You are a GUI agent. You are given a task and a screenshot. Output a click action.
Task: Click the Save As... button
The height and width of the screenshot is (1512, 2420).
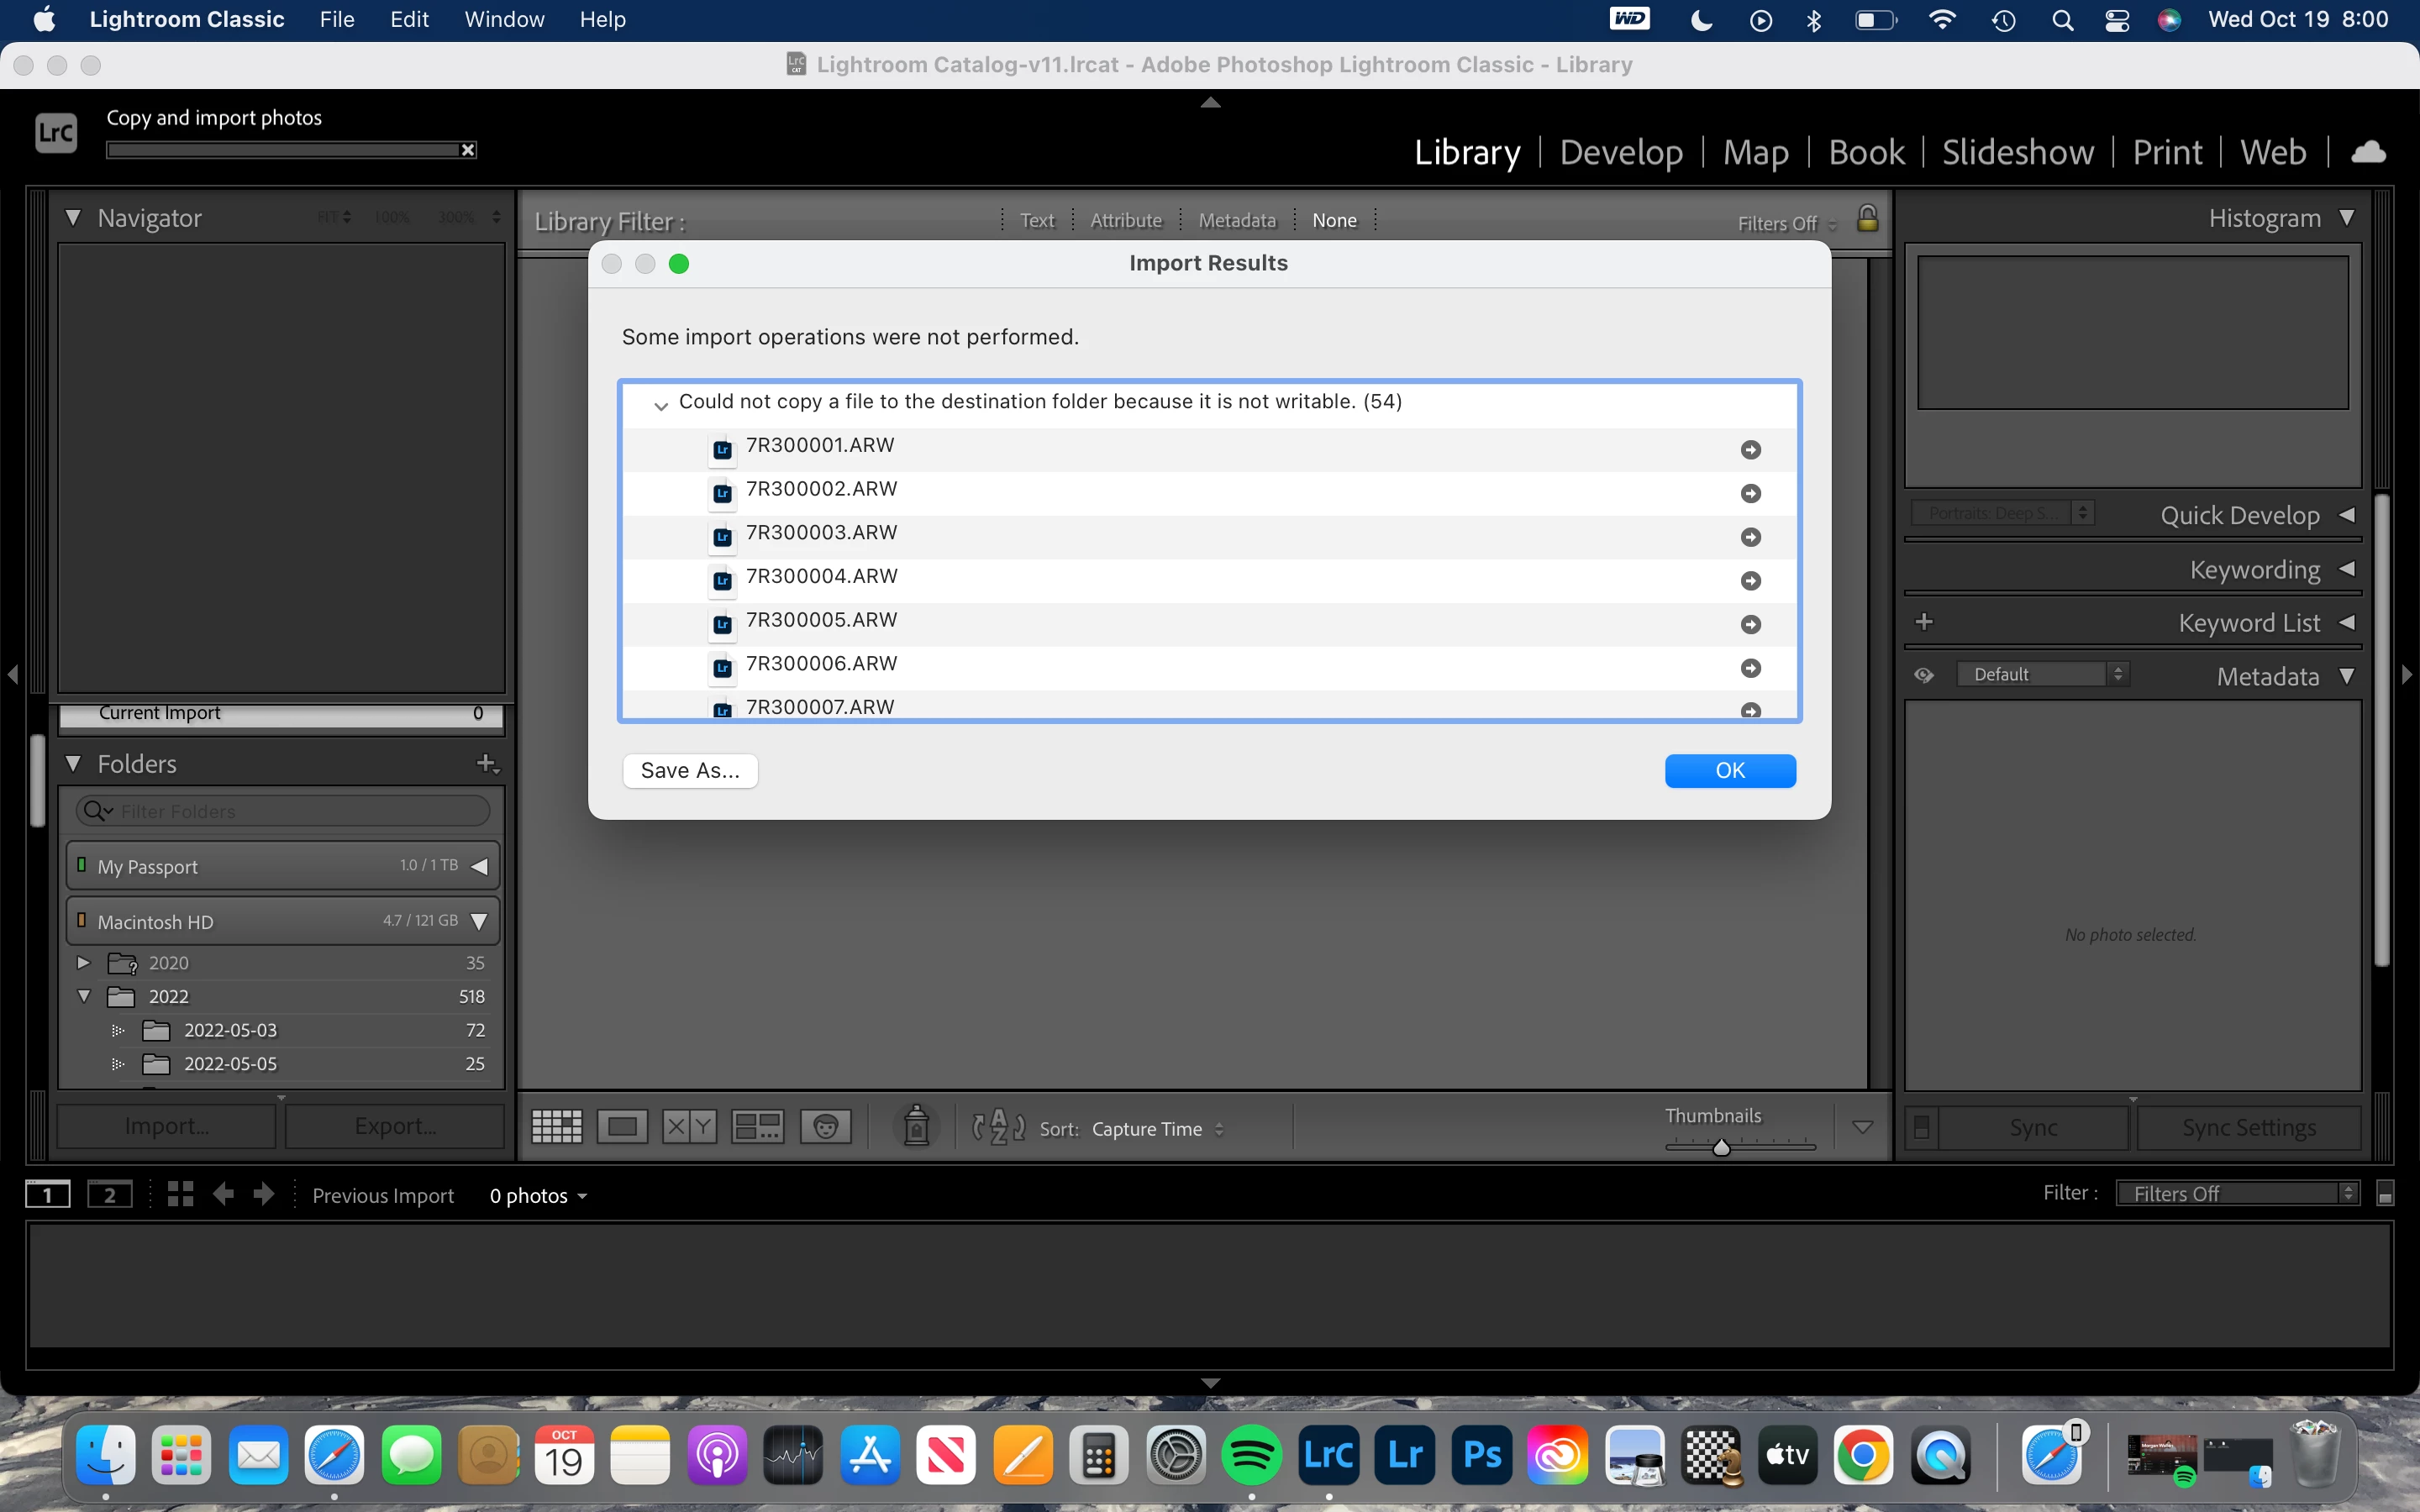pos(690,771)
